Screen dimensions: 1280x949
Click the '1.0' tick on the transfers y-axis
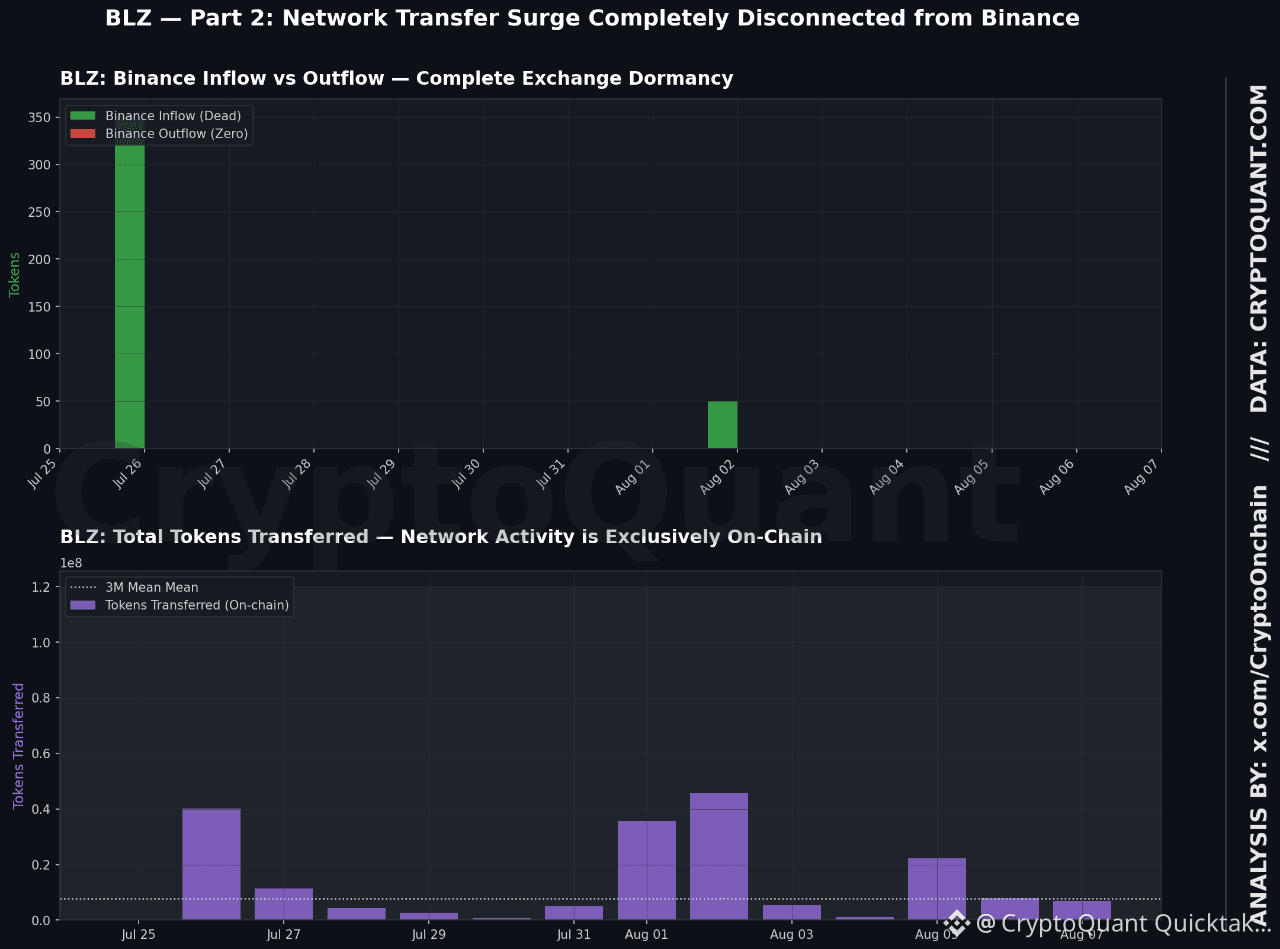point(41,642)
